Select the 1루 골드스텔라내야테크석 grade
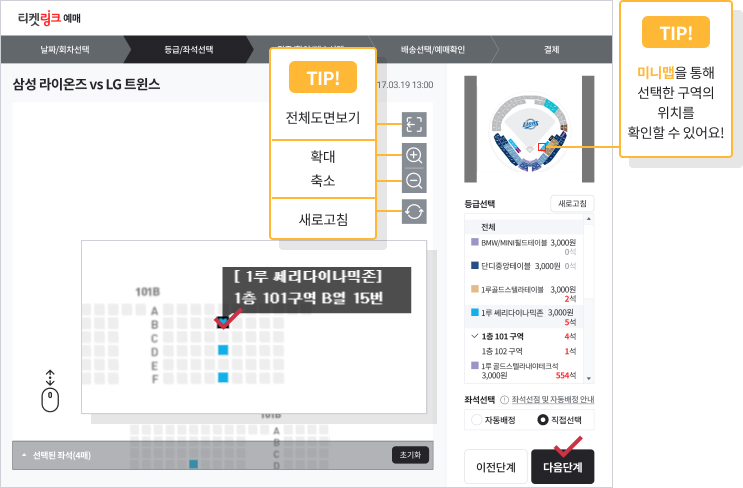The image size is (743, 488). pos(525,370)
